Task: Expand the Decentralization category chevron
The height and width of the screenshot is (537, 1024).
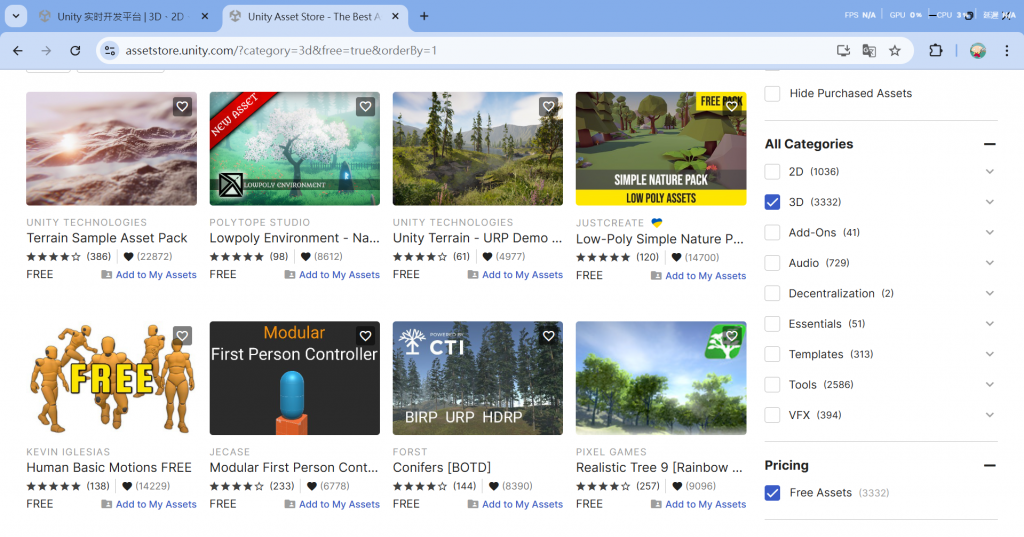Action: (989, 293)
